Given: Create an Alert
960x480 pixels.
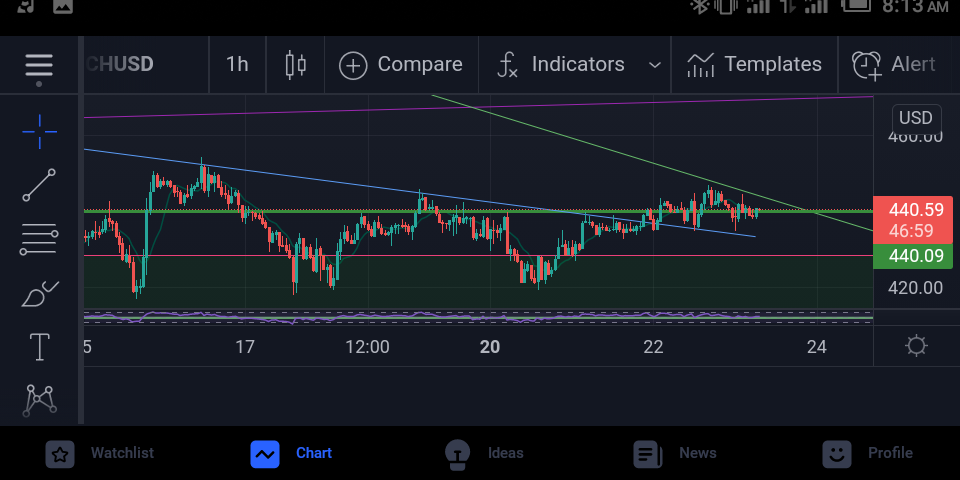Looking at the screenshot, I should pyautogui.click(x=894, y=64).
